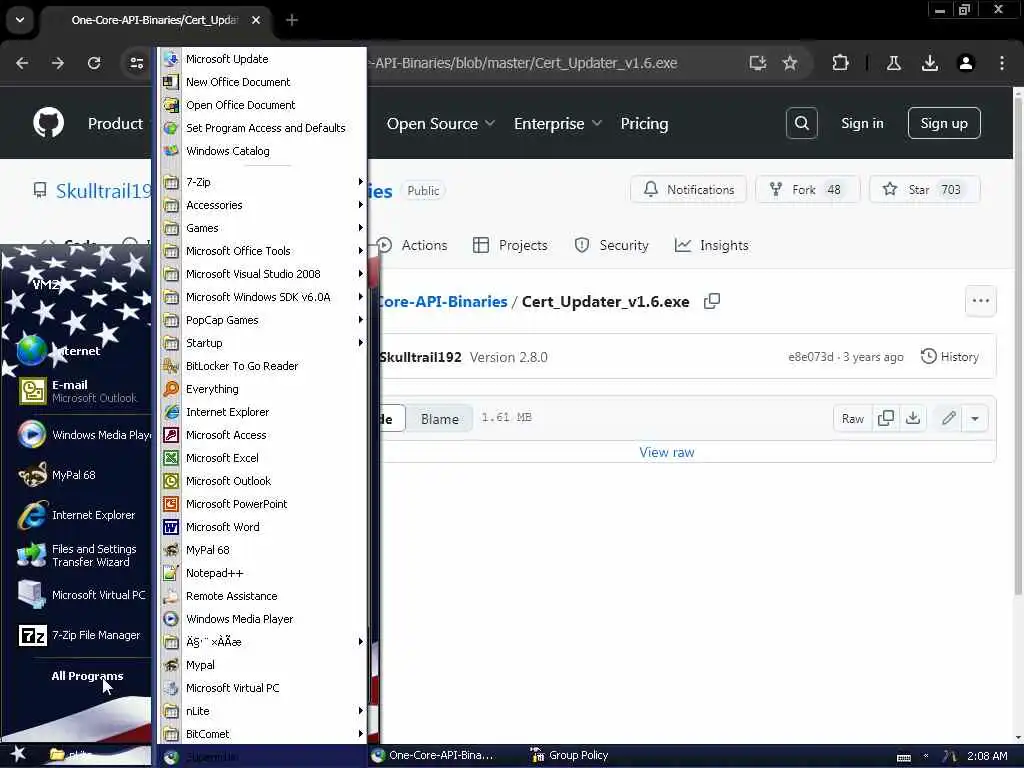Image resolution: width=1024 pixels, height=768 pixels.
Task: Click the Microsoft Word icon
Action: pyautogui.click(x=171, y=527)
